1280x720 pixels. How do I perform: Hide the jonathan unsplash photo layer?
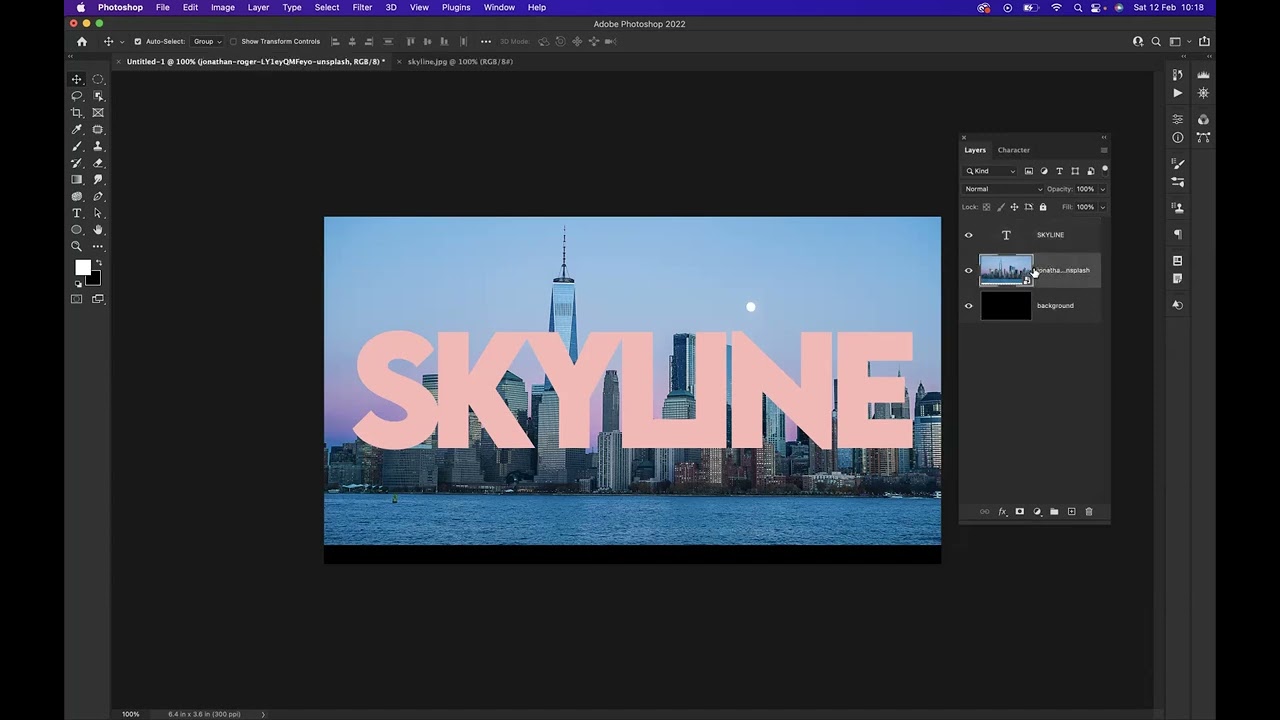(968, 270)
